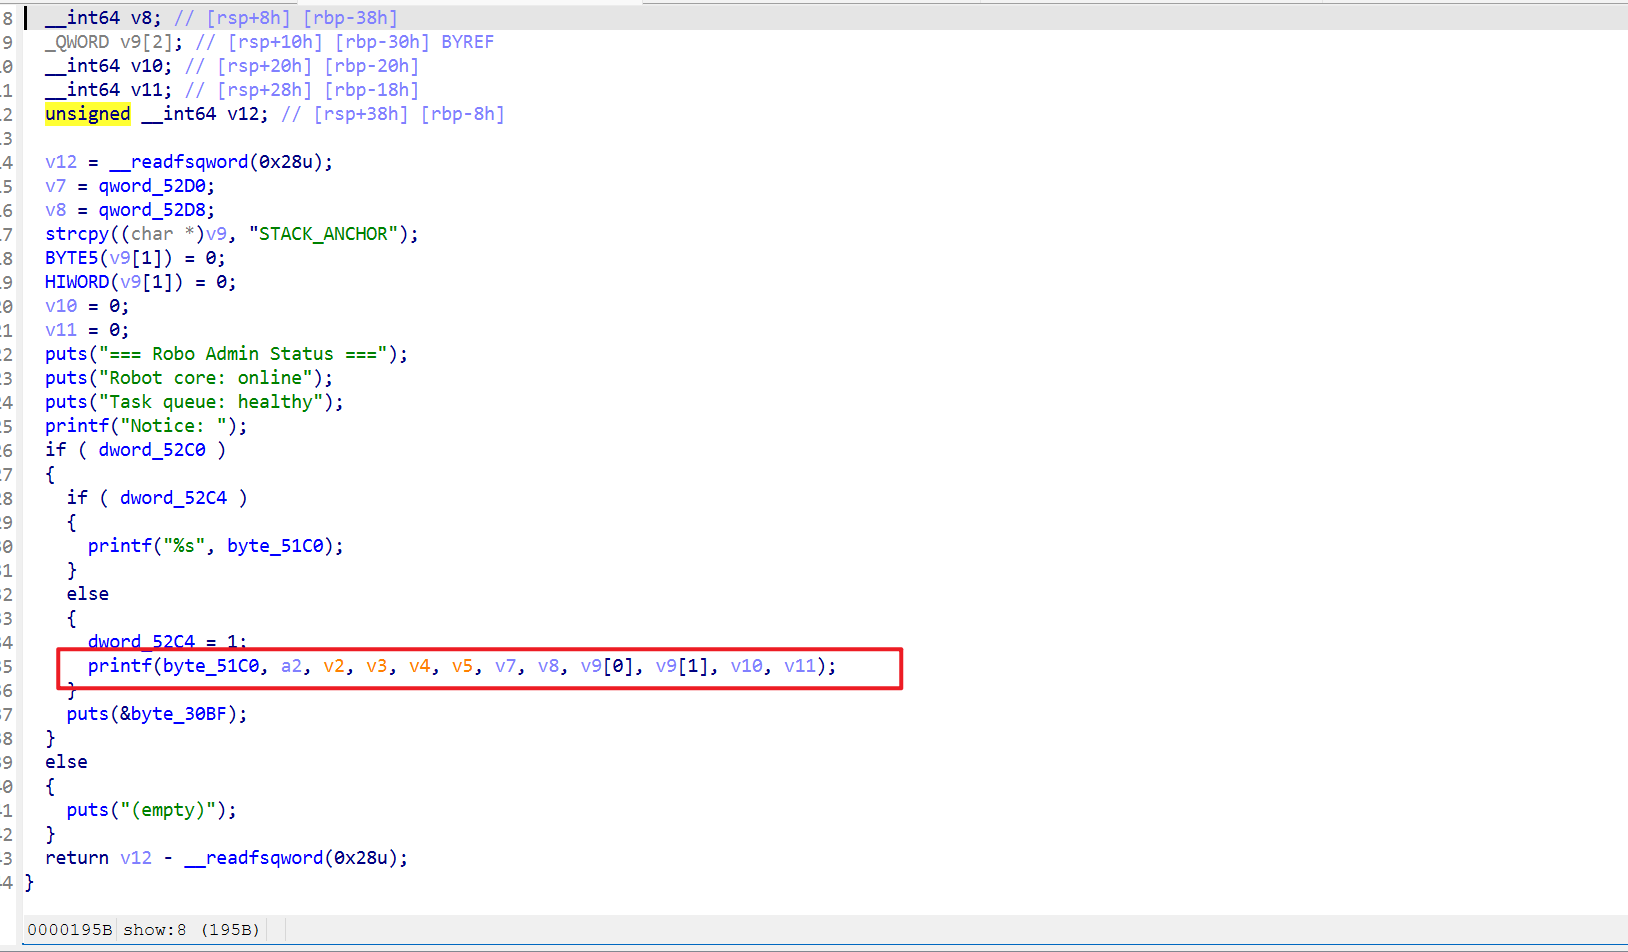Viewport: 1628px width, 952px height.
Task: Select qword_52D8 in the v8 assignment
Action: click(152, 210)
